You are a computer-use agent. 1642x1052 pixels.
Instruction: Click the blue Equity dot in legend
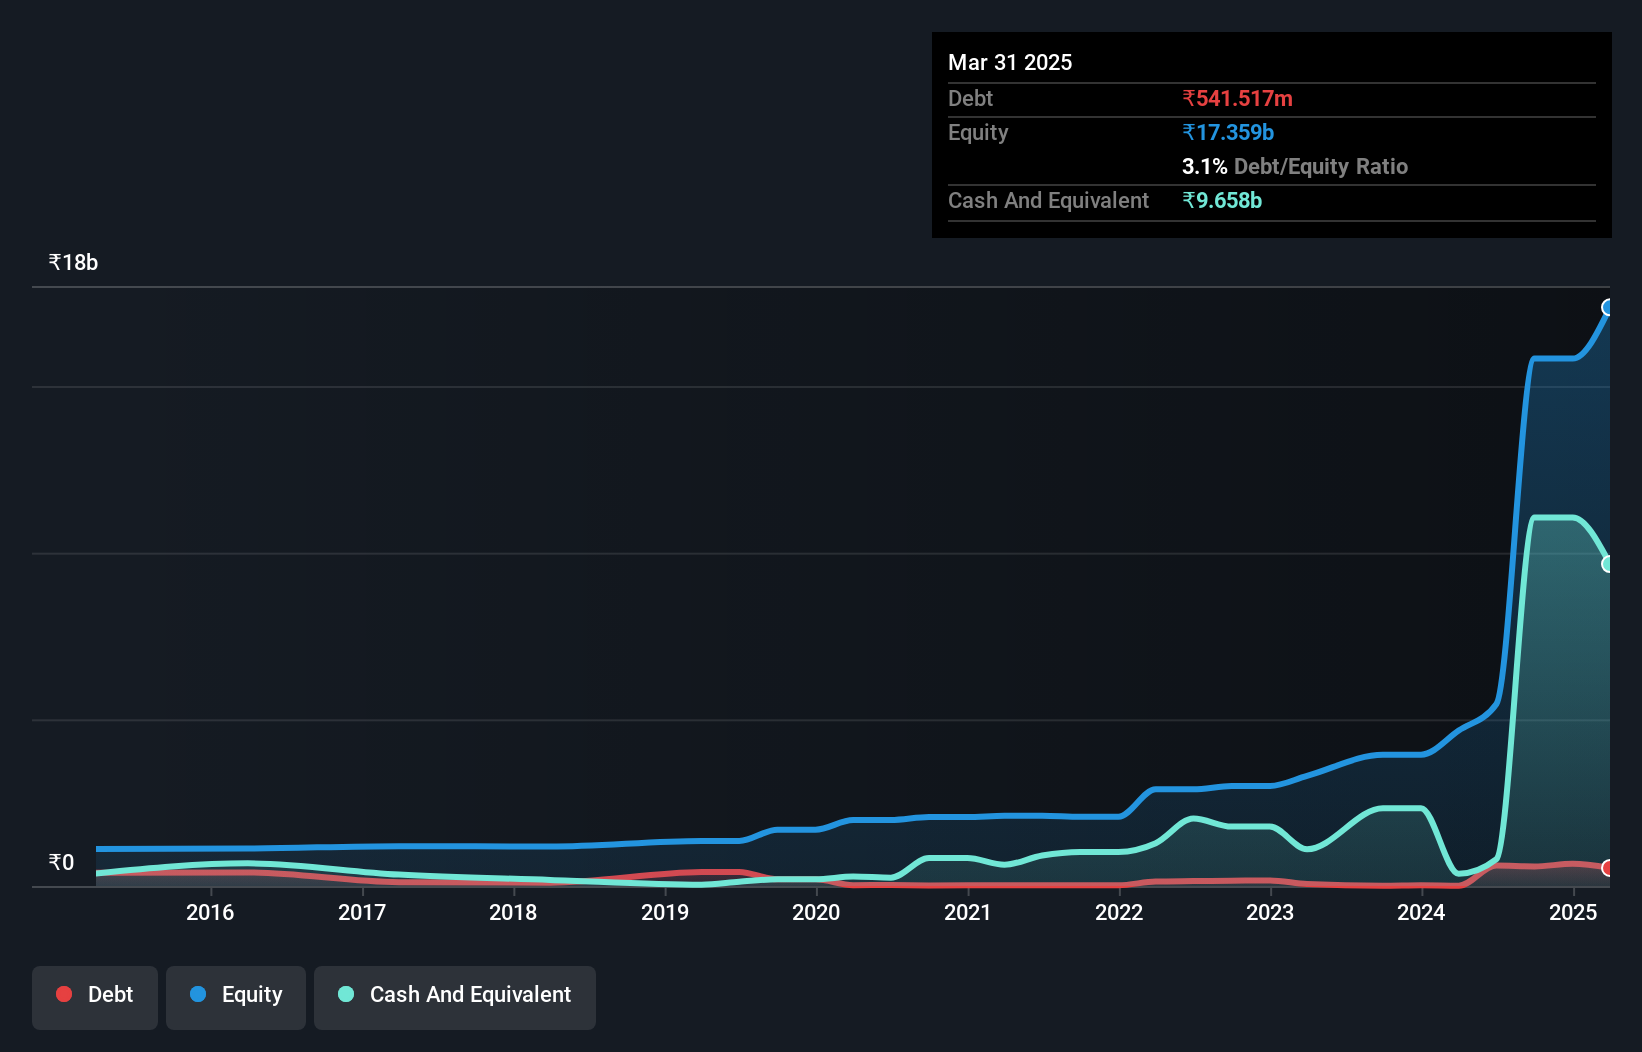click(198, 994)
